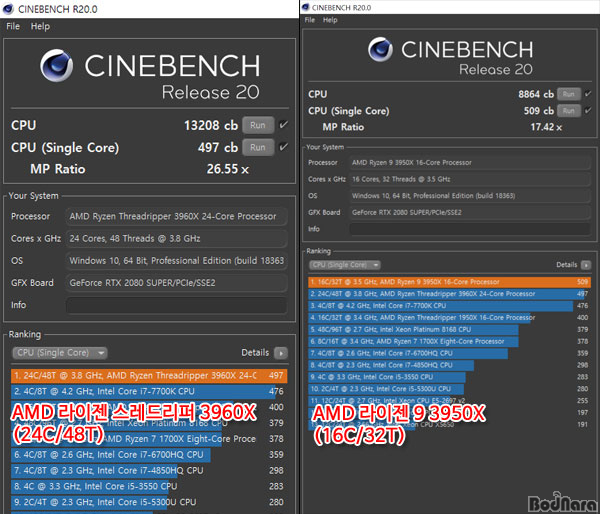This screenshot has height=514, width=600.
Task: Select Threadripper 3960X ranking row in right window
Action: click(450, 294)
